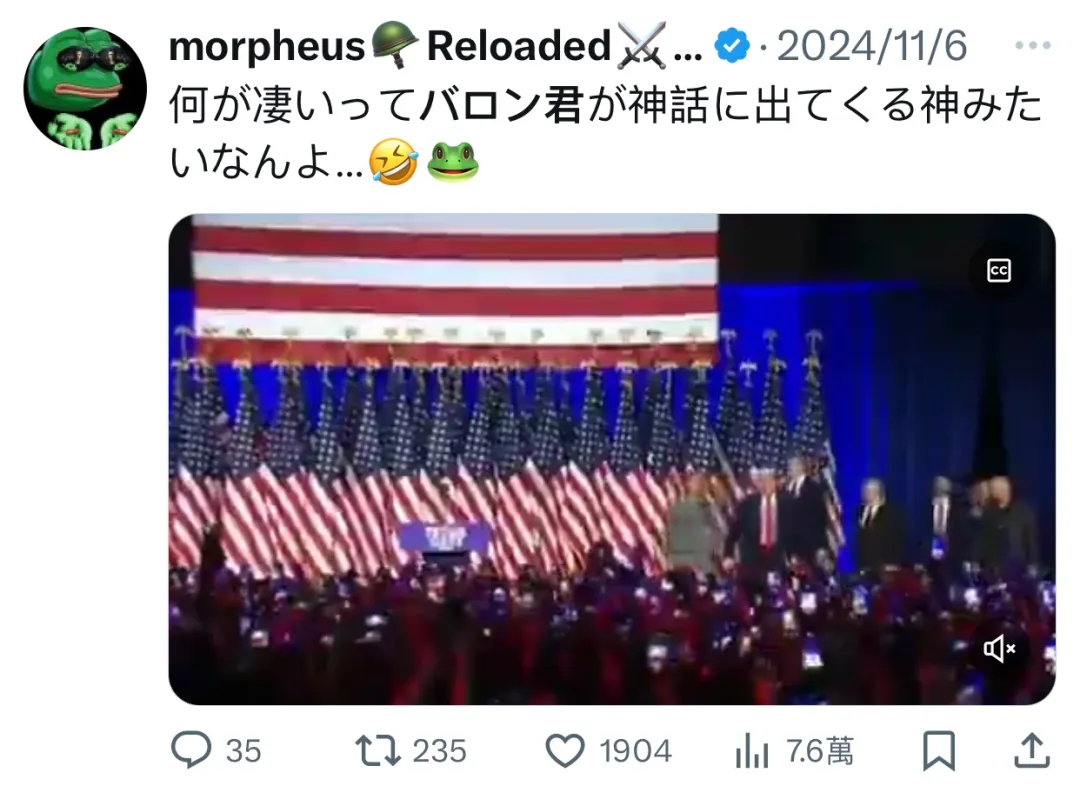
Task: View analytics via the bar chart icon
Action: tap(751, 751)
